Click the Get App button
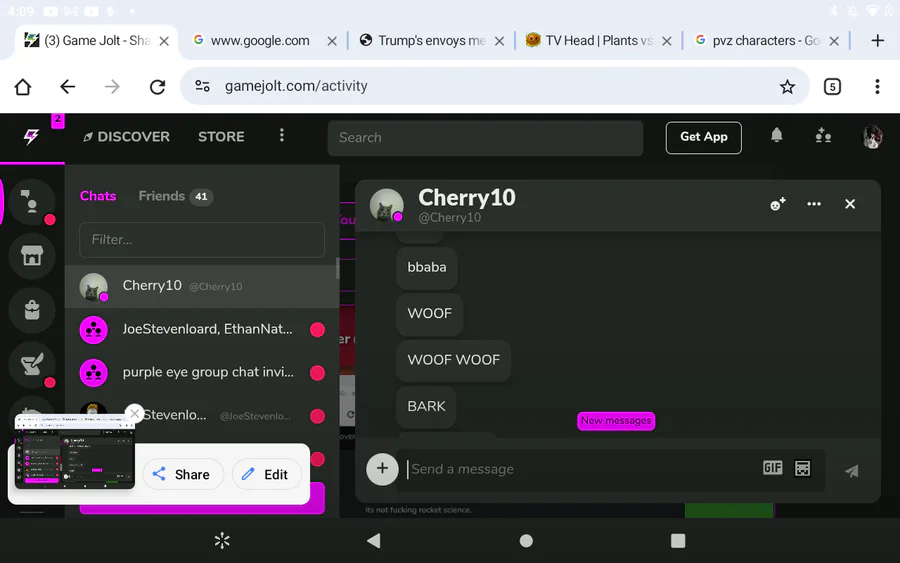900x563 pixels. pyautogui.click(x=704, y=137)
